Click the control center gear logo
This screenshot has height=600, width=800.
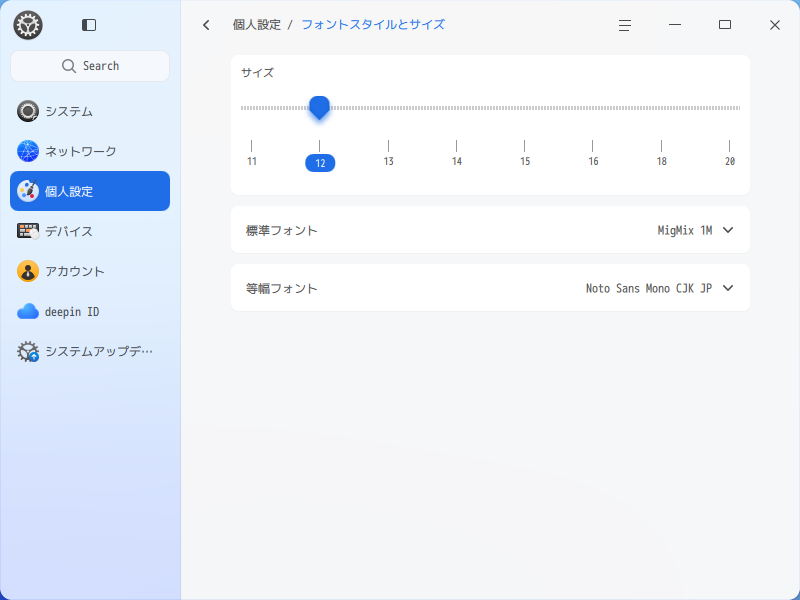click(x=28, y=25)
